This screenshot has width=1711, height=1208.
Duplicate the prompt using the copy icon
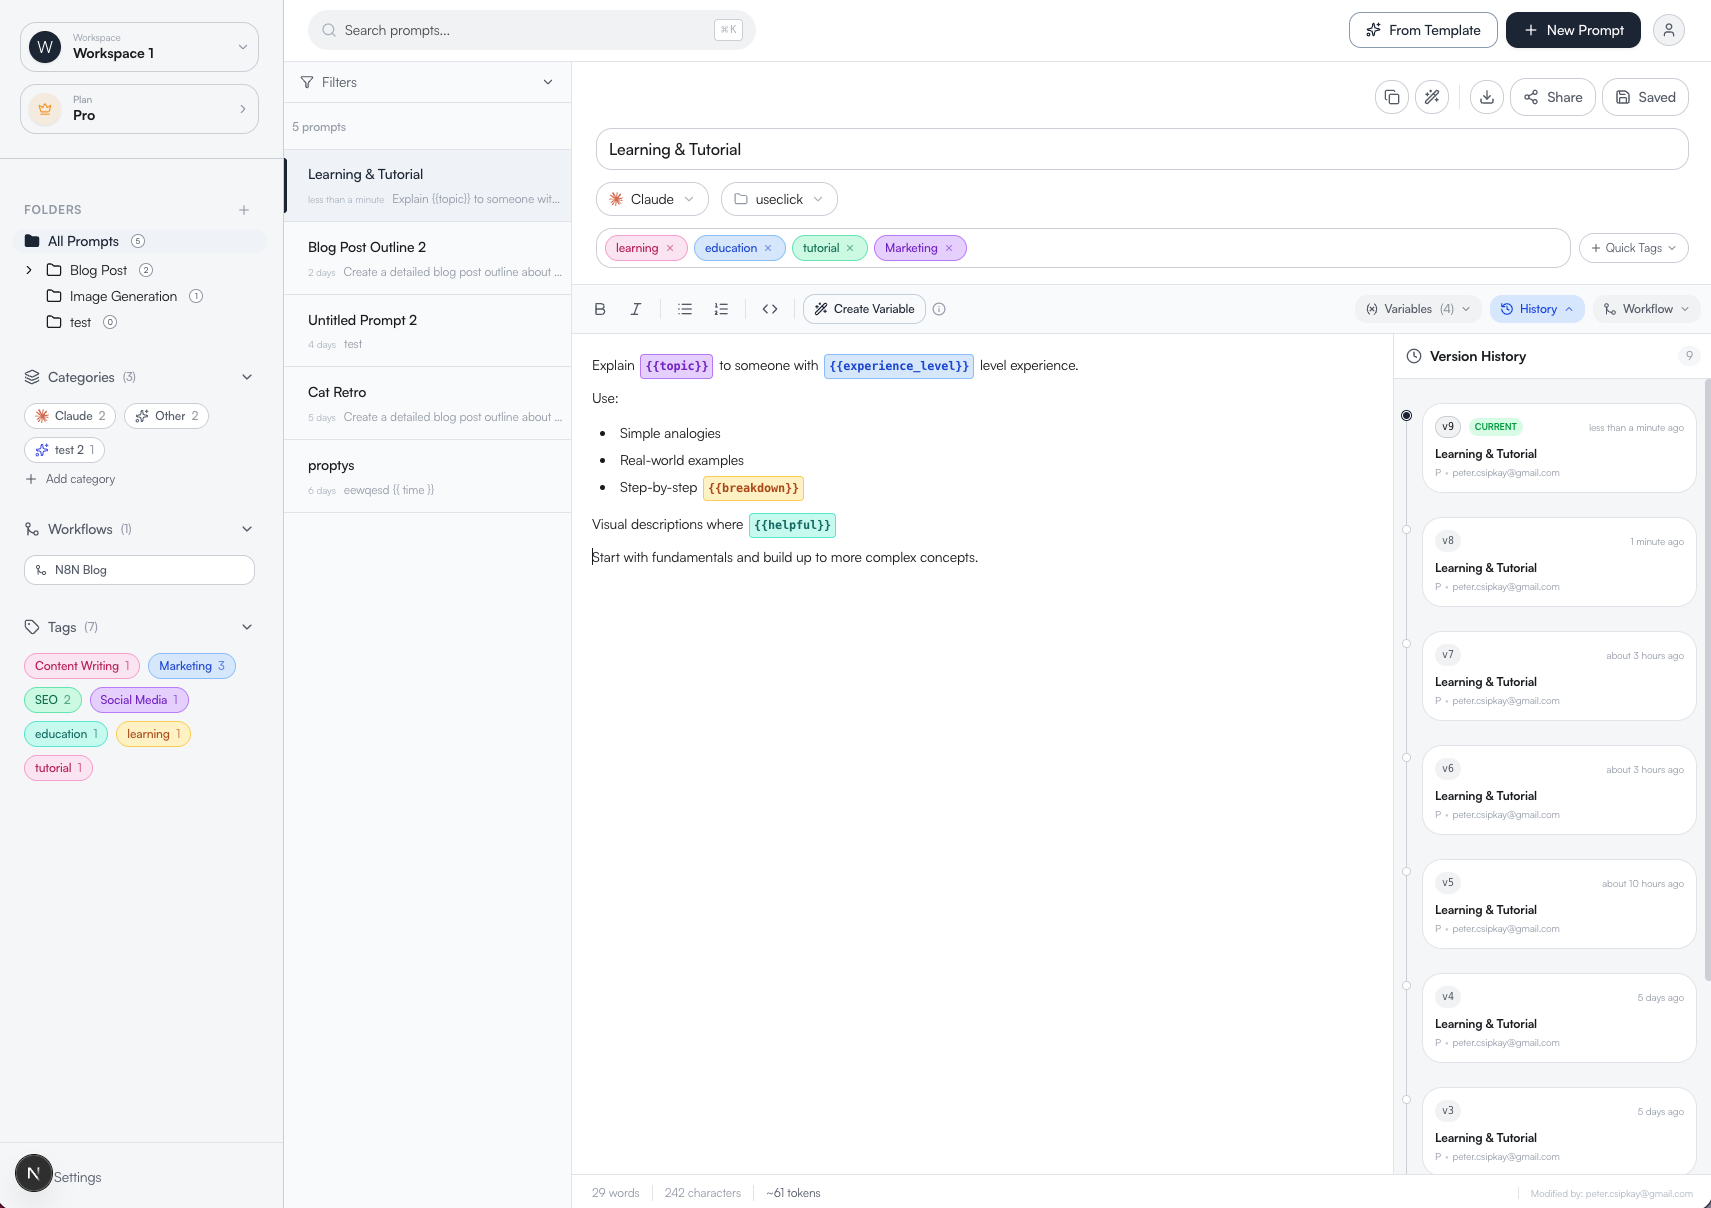(1392, 97)
